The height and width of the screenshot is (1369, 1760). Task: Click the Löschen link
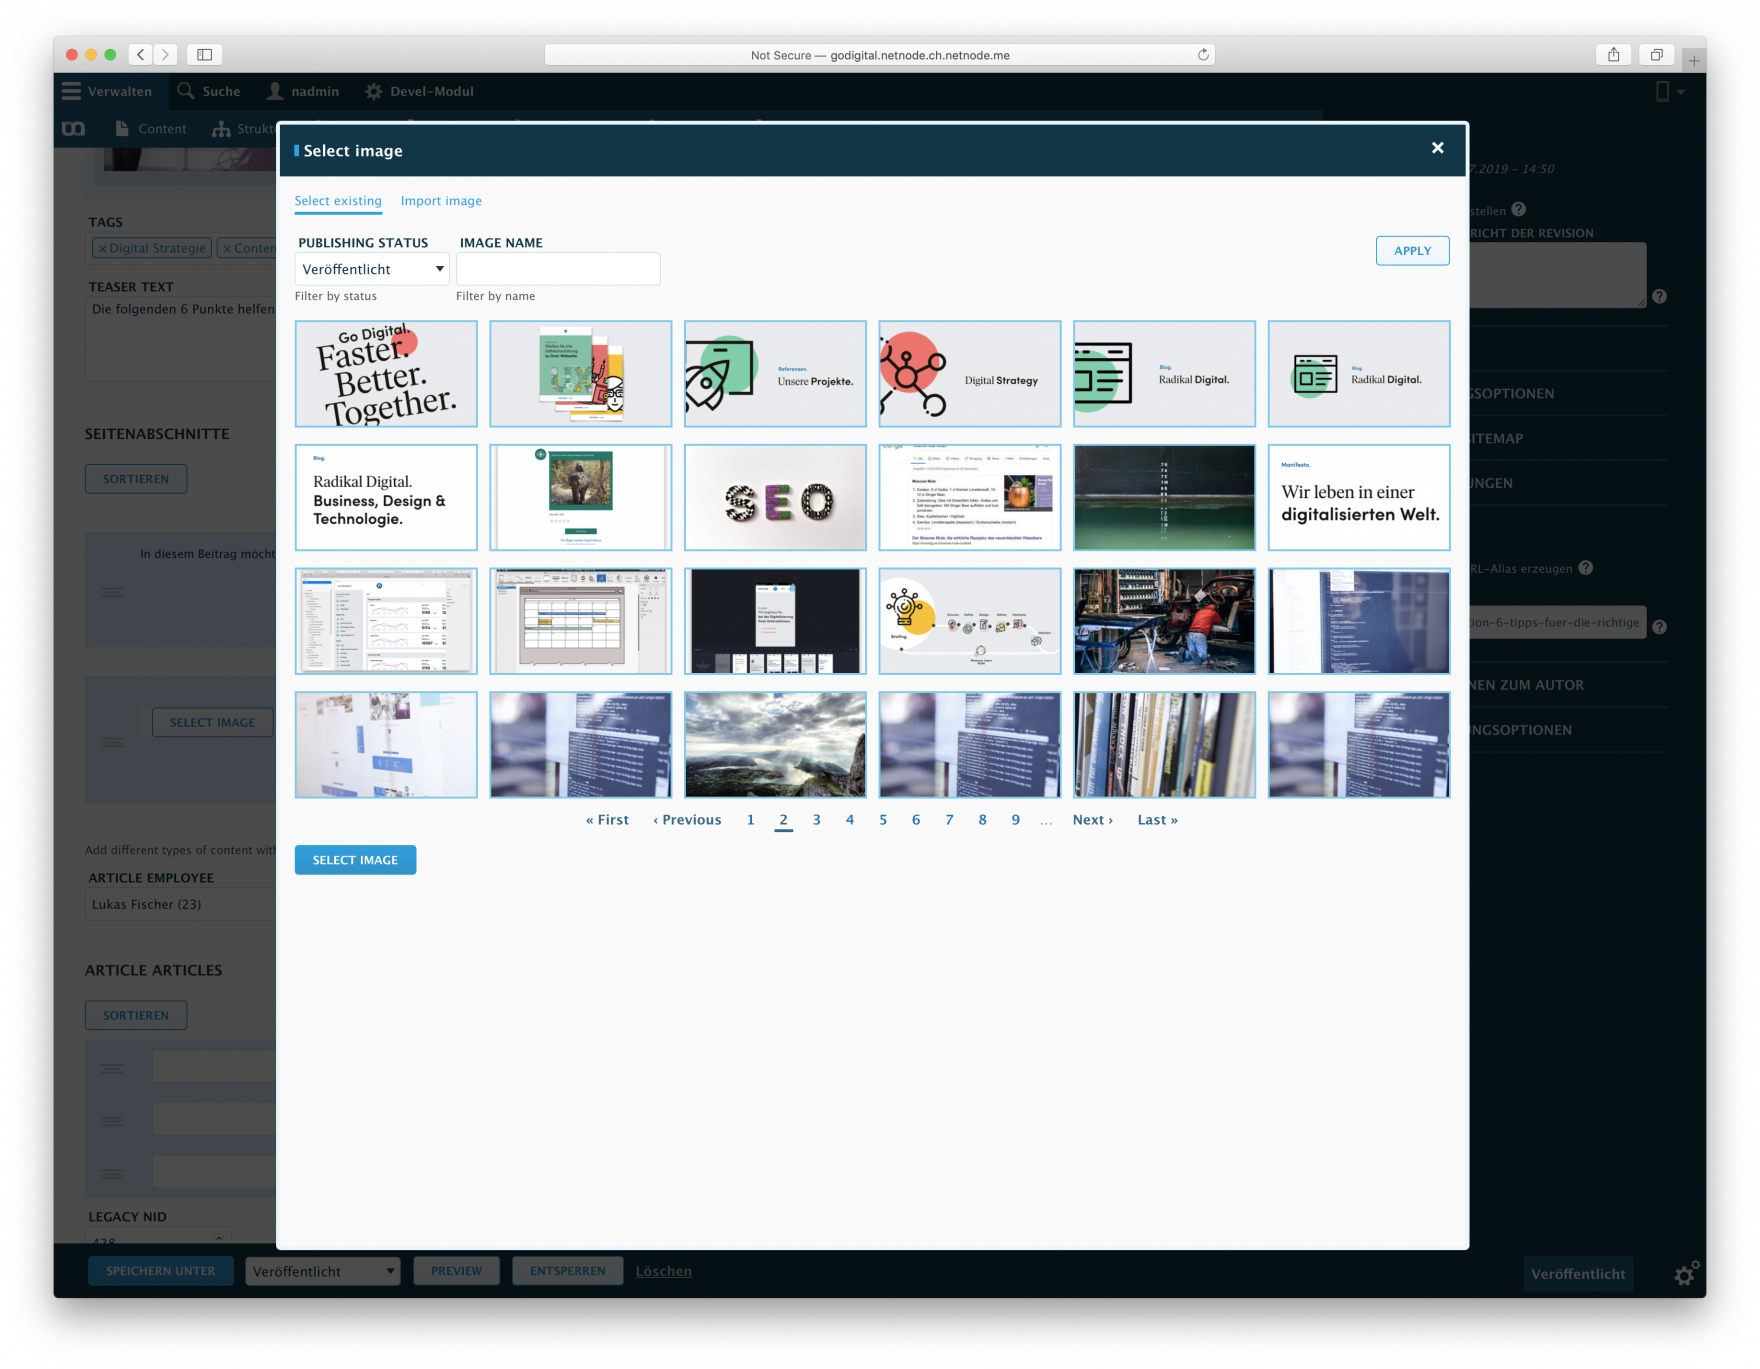pyautogui.click(x=663, y=1271)
